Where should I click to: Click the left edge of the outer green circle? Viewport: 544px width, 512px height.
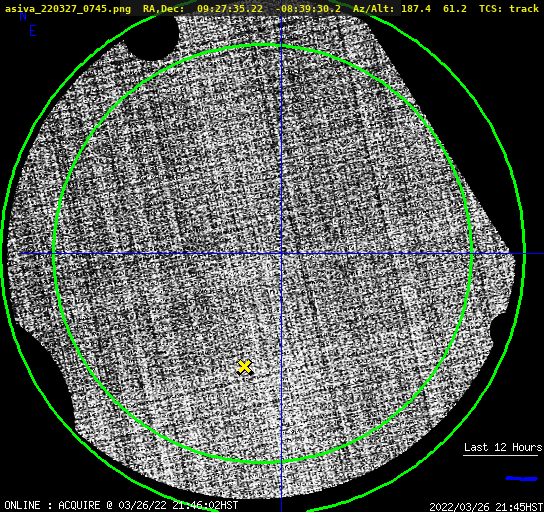coord(3,253)
